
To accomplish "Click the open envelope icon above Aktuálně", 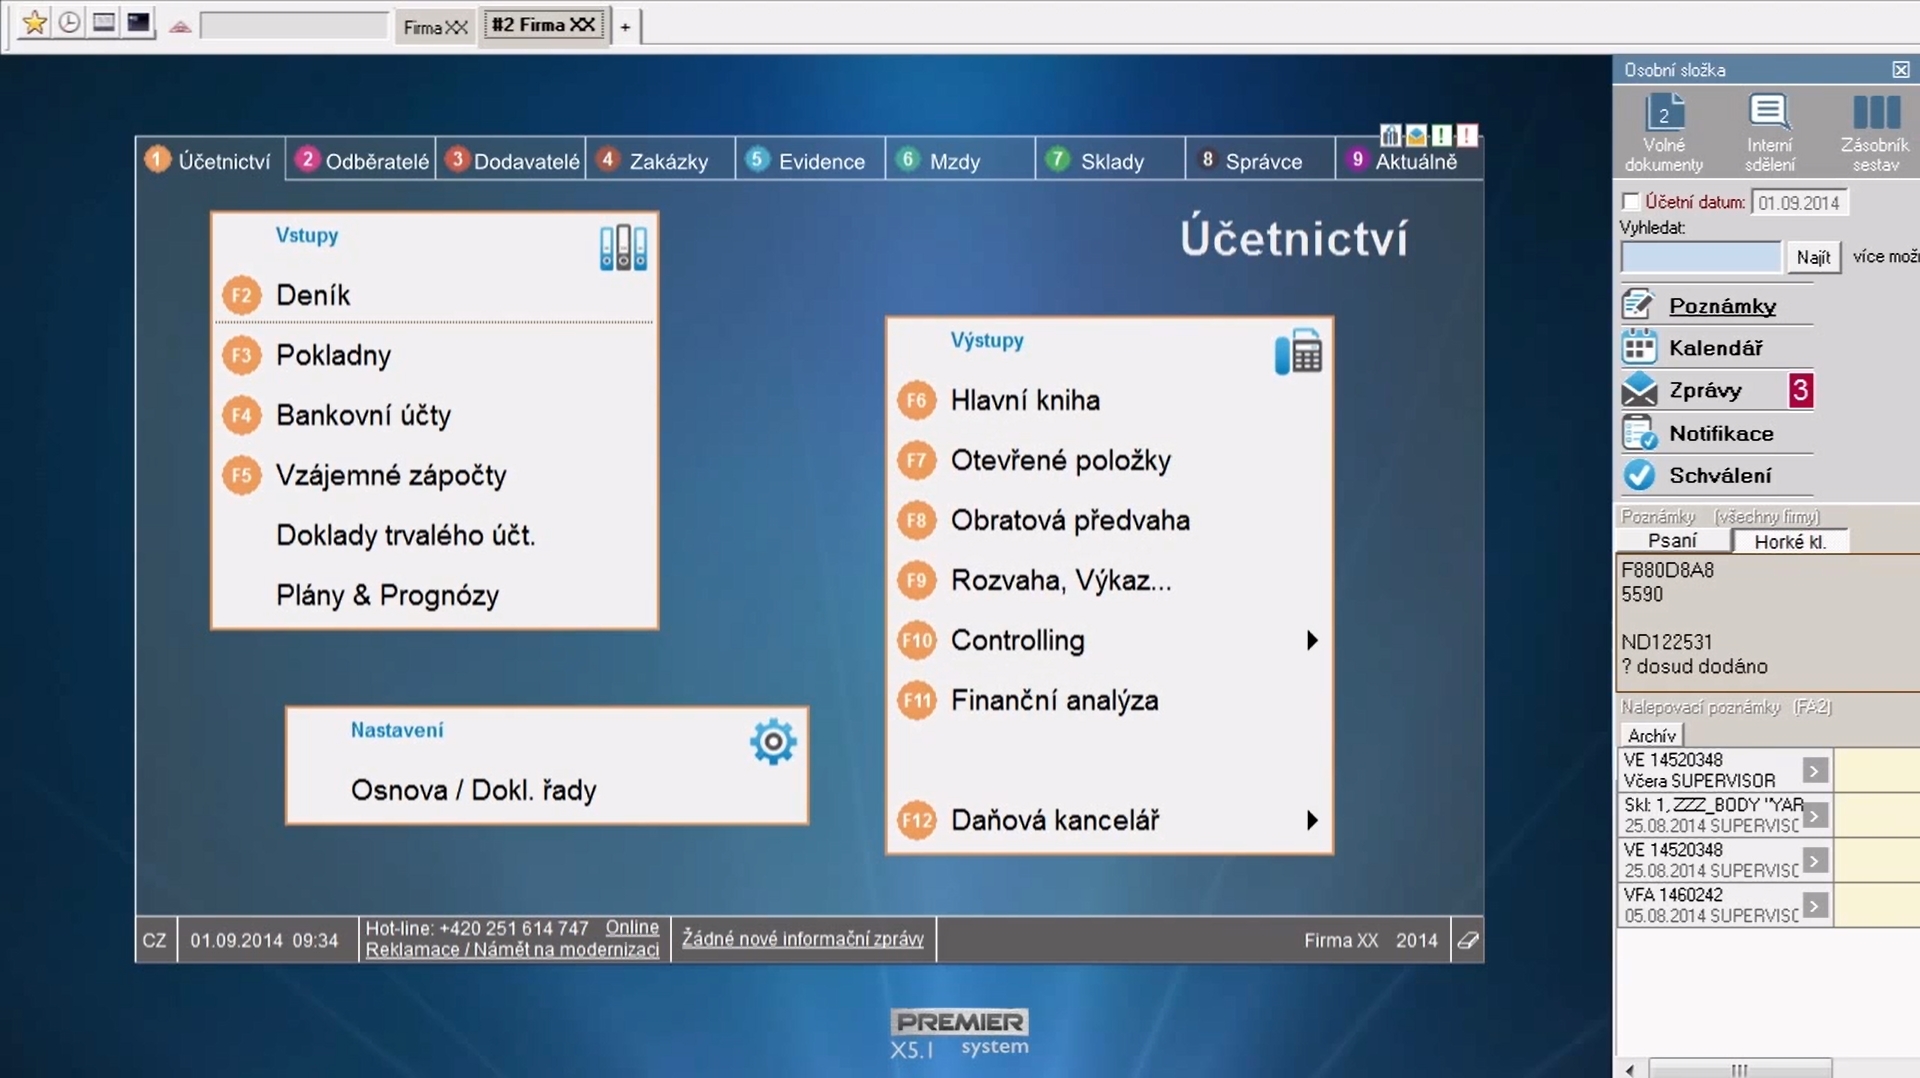I will pos(1416,135).
